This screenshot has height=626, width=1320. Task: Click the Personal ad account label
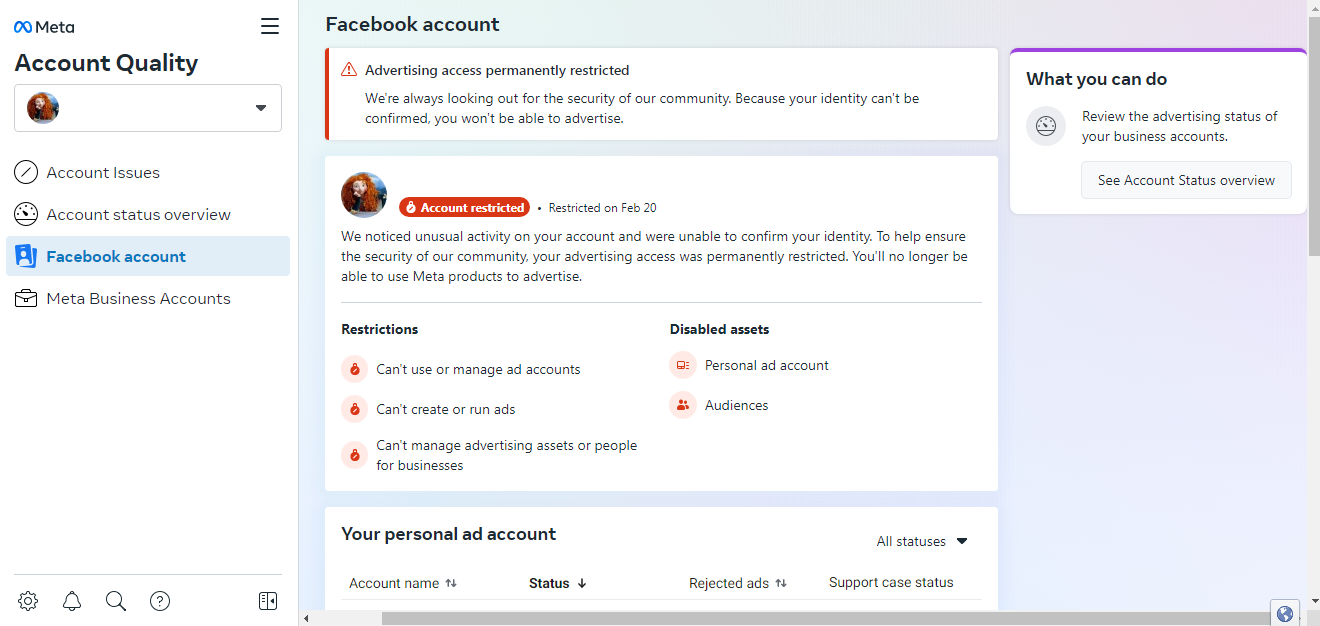767,365
